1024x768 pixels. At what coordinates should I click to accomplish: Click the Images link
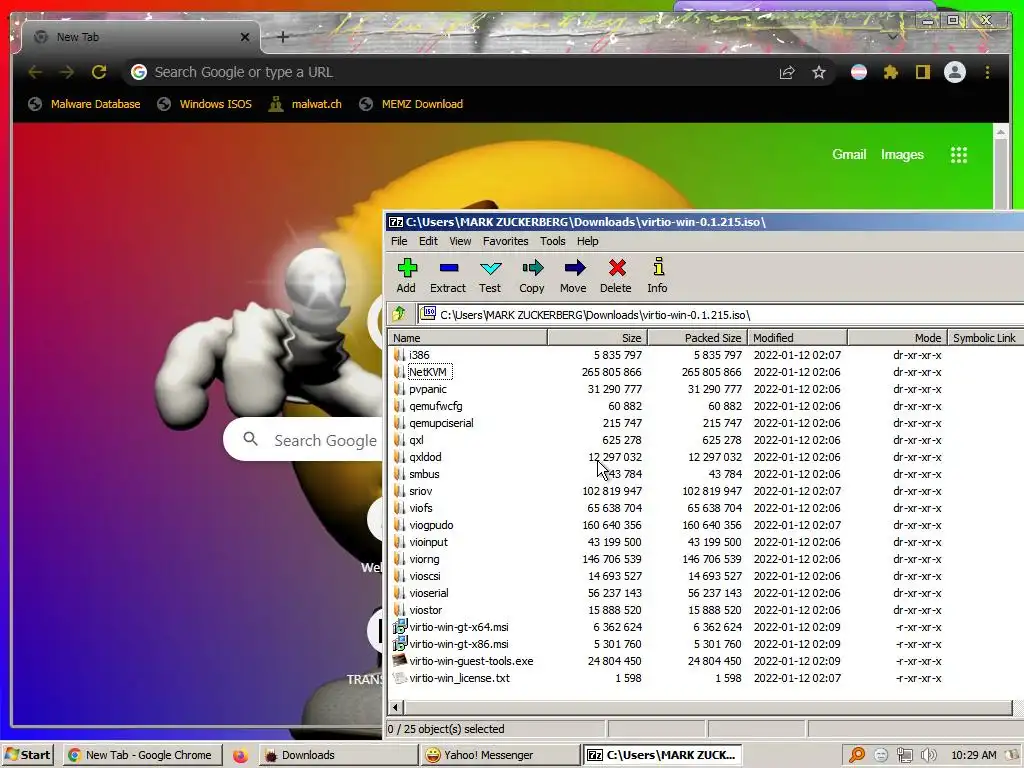[x=902, y=155]
